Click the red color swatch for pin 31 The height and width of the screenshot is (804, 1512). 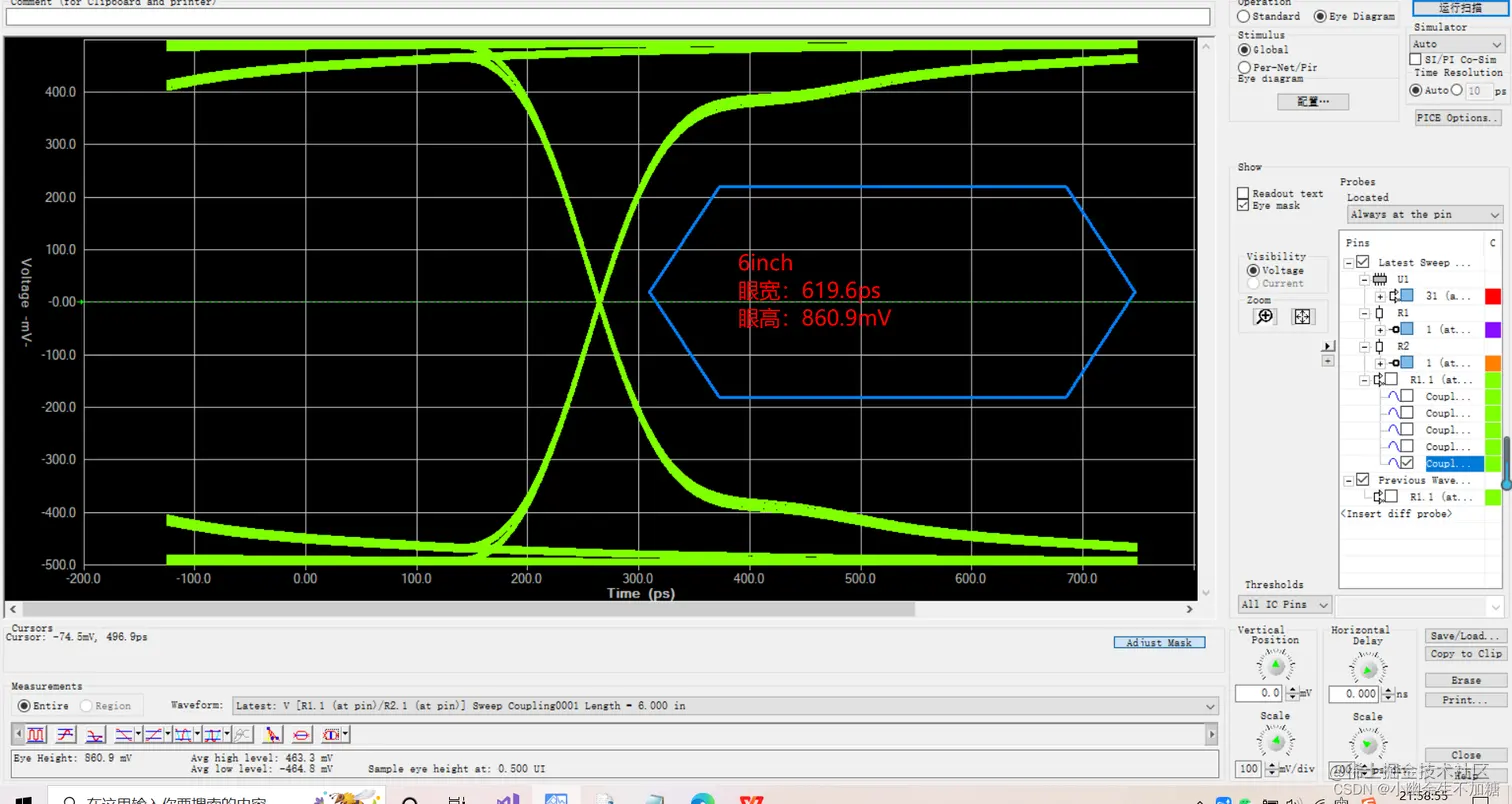point(1493,296)
